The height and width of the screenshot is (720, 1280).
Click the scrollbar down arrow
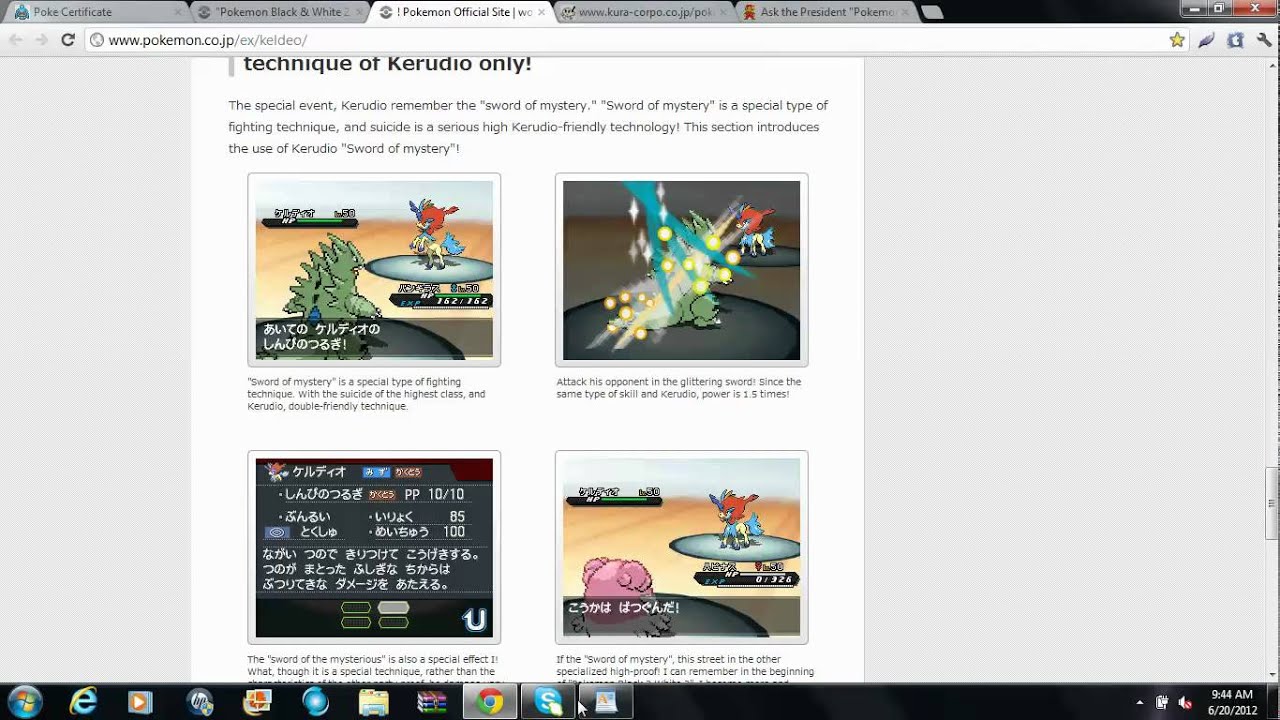(1271, 675)
